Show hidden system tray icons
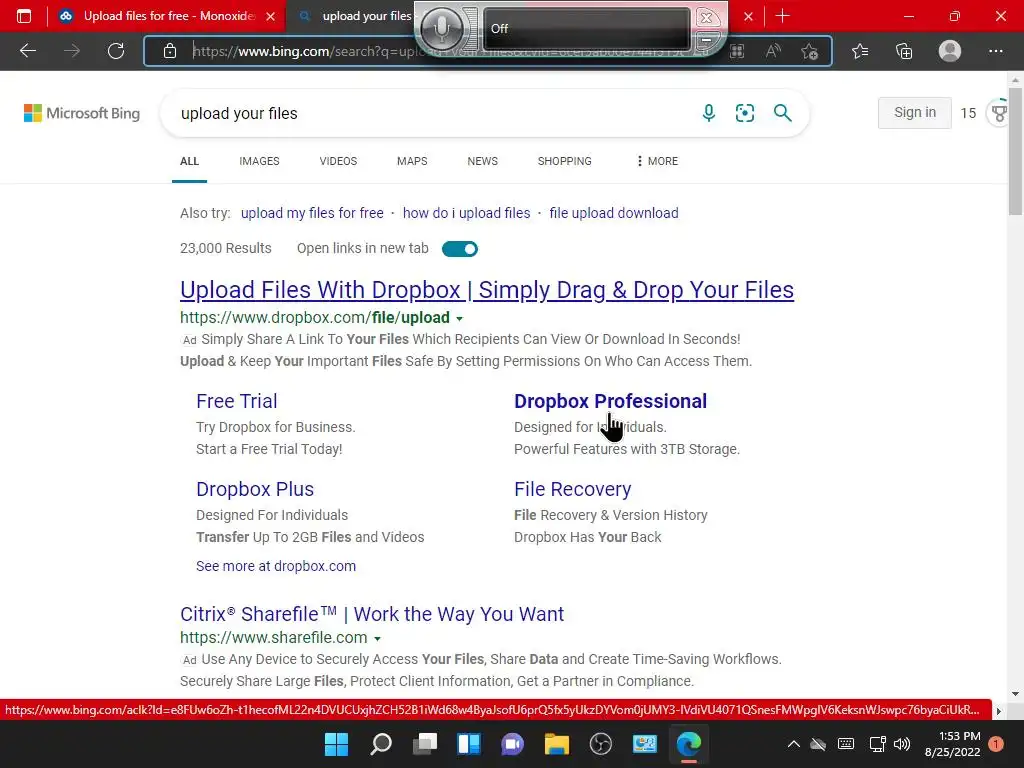 click(793, 744)
